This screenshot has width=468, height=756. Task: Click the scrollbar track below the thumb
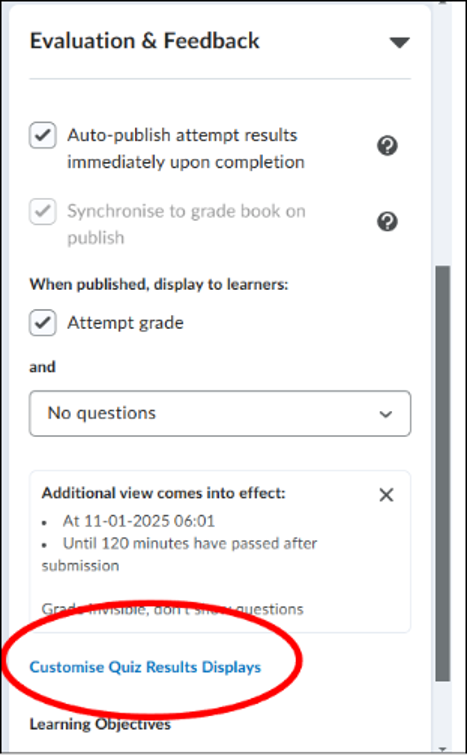coord(442,714)
